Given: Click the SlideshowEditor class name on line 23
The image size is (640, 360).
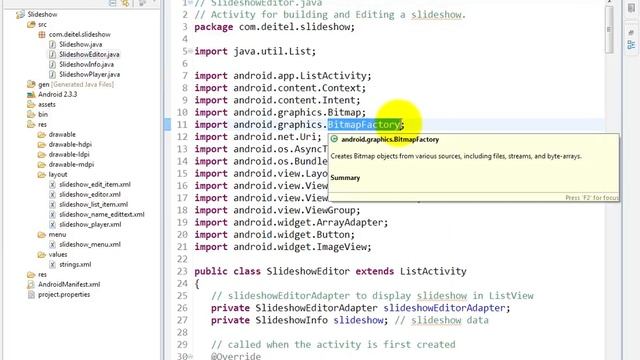Looking at the screenshot, I should [308, 271].
